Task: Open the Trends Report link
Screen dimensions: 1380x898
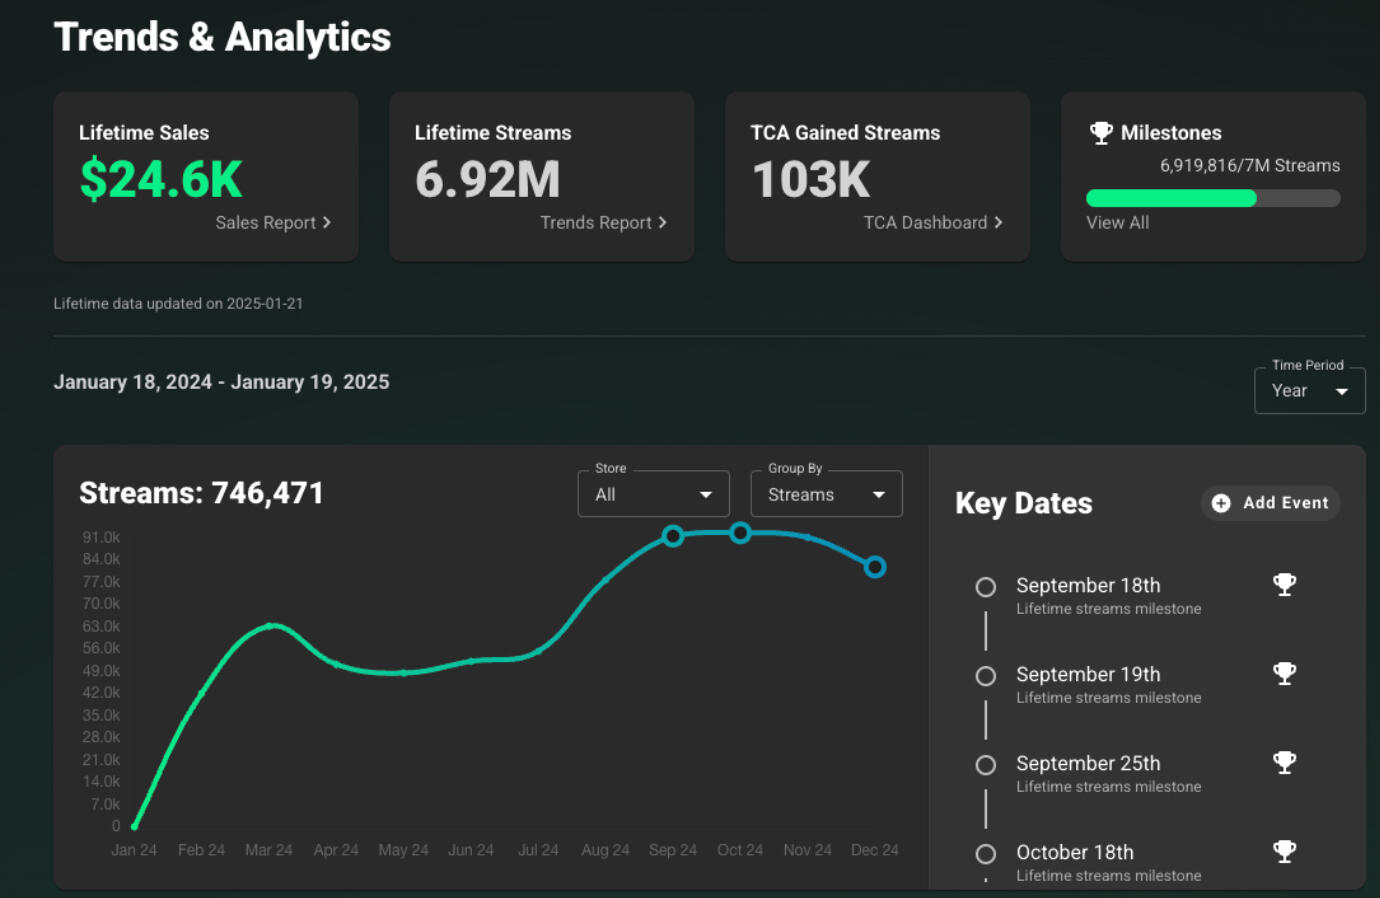Action: point(602,223)
